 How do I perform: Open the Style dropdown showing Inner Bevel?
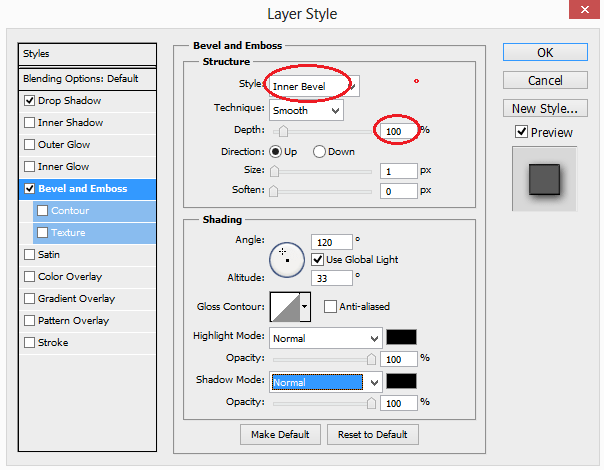[314, 86]
